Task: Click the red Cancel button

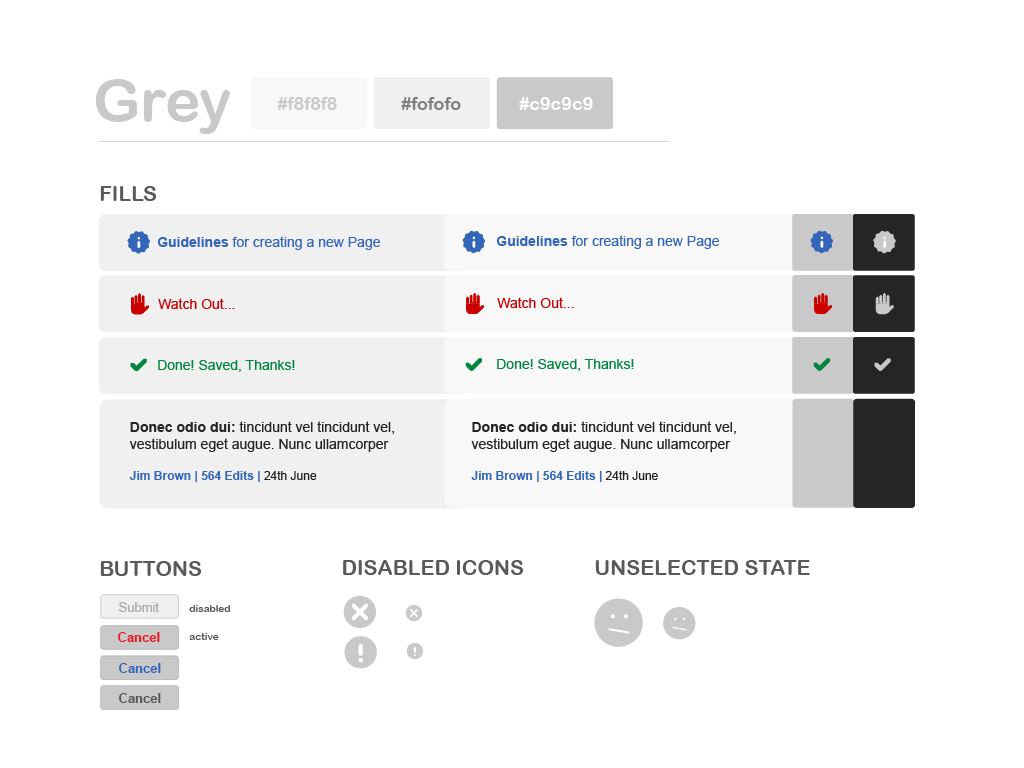Action: (139, 637)
